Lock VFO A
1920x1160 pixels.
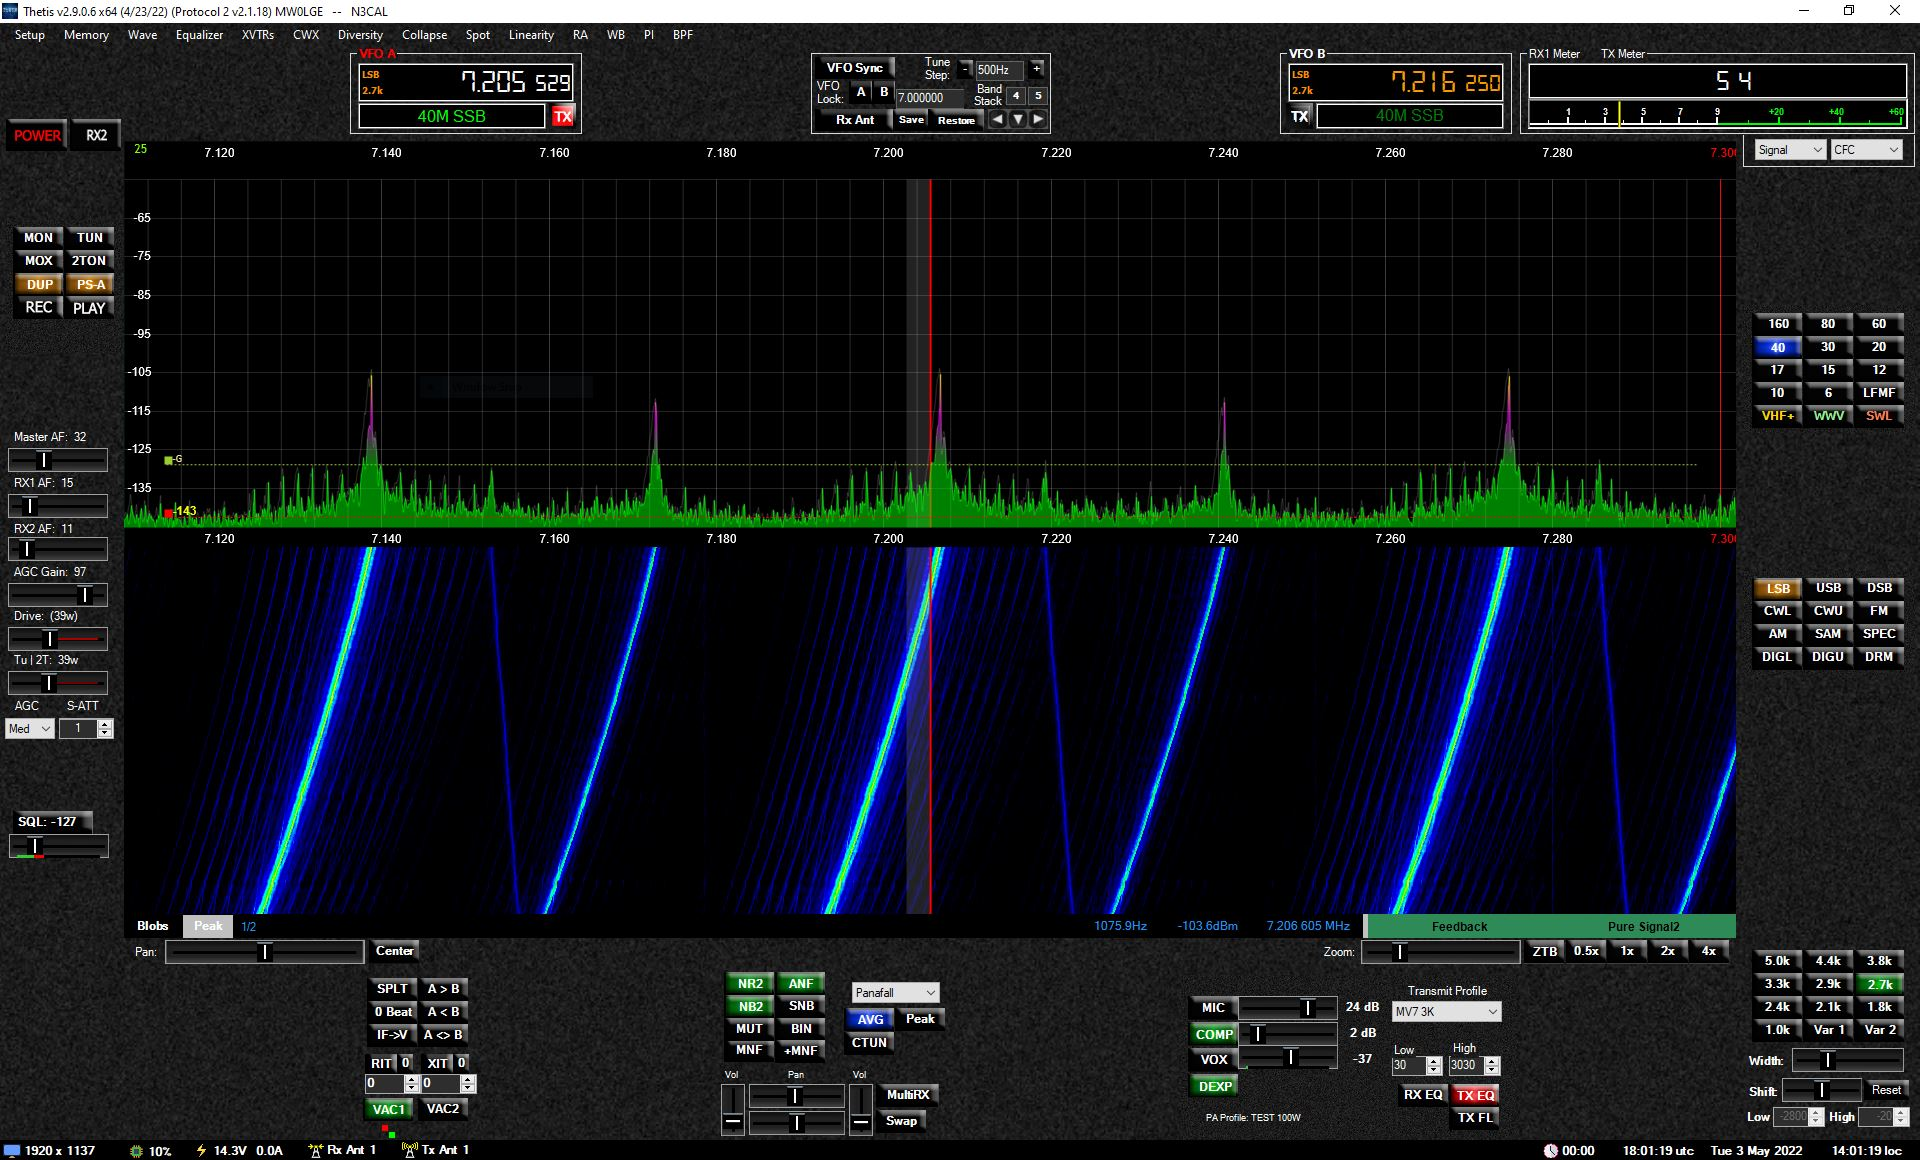pyautogui.click(x=861, y=92)
